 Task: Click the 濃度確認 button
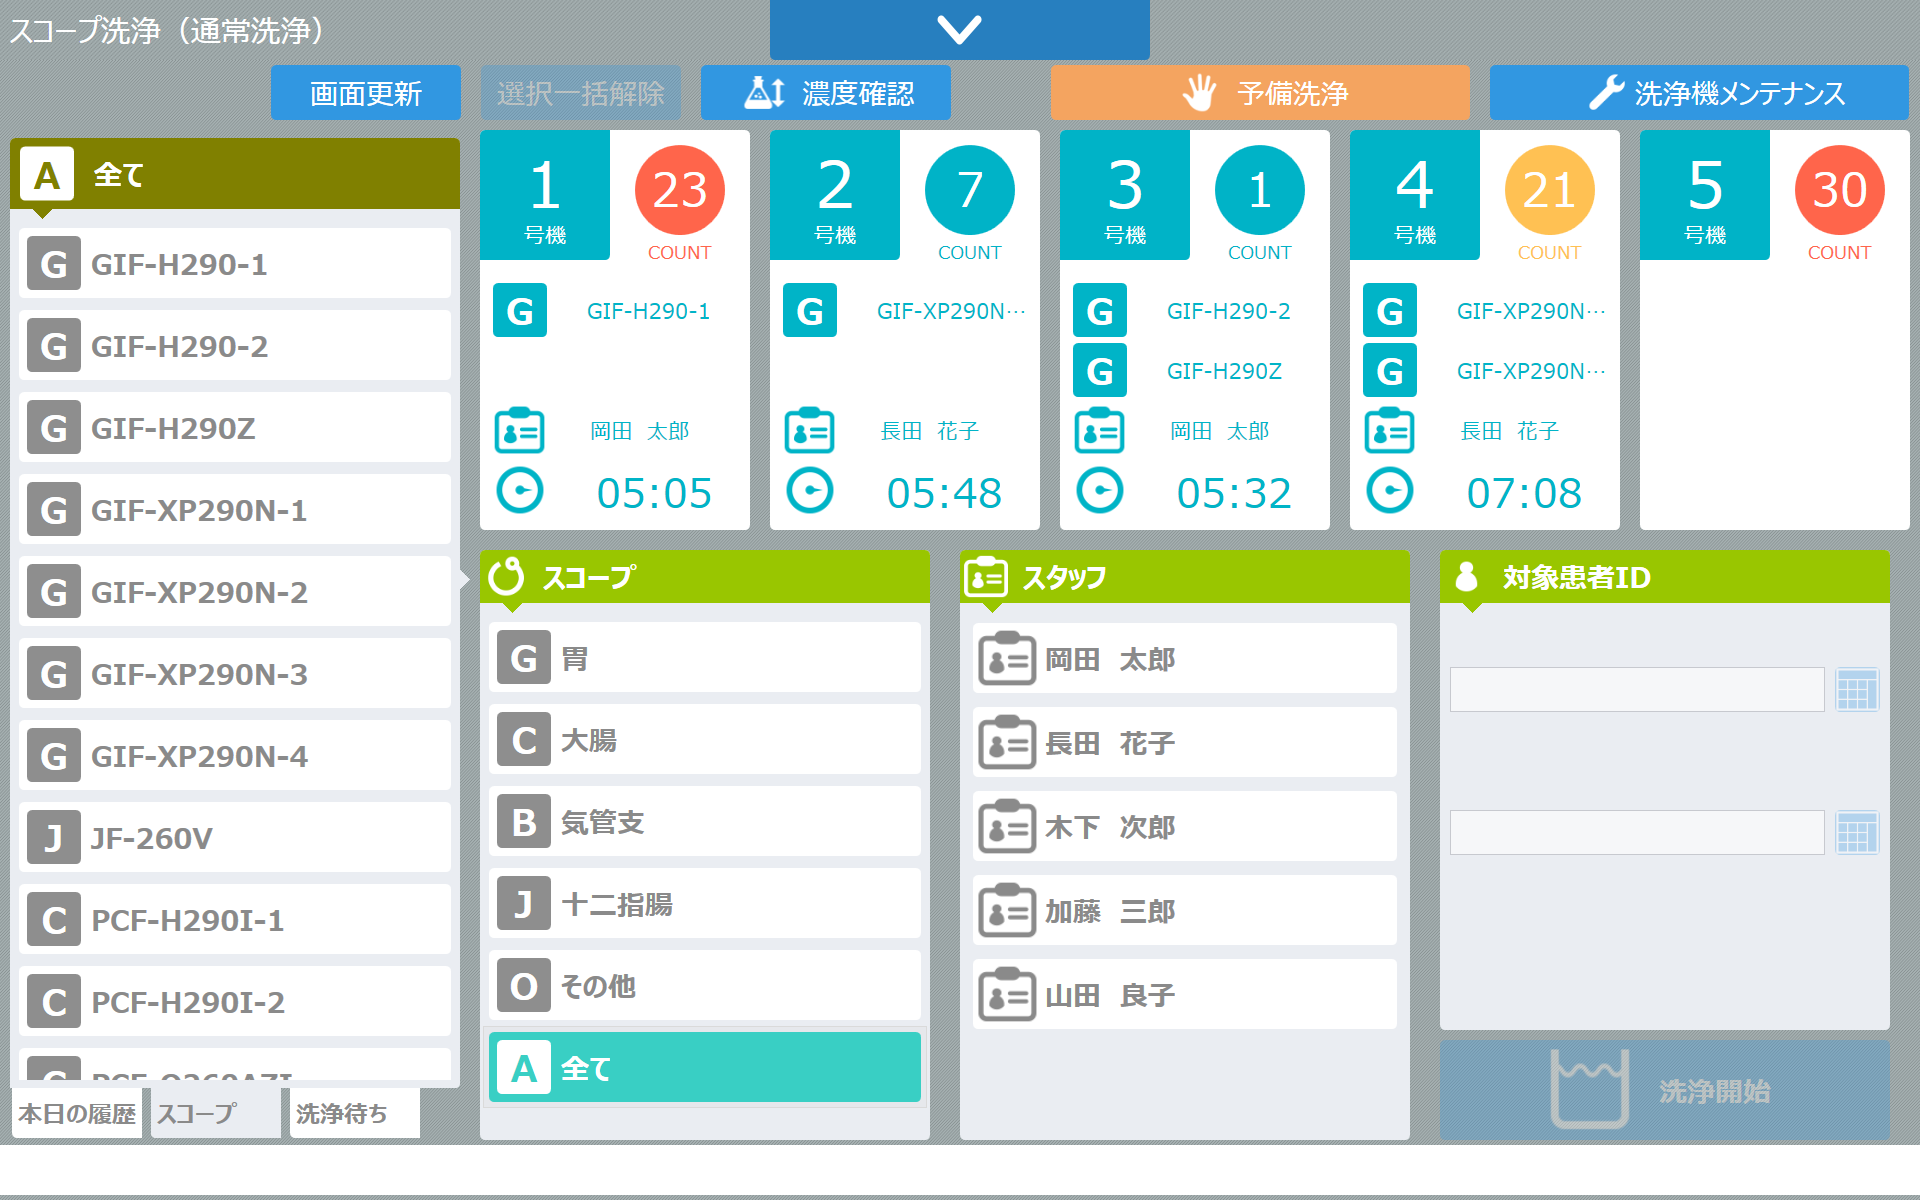pyautogui.click(x=826, y=93)
